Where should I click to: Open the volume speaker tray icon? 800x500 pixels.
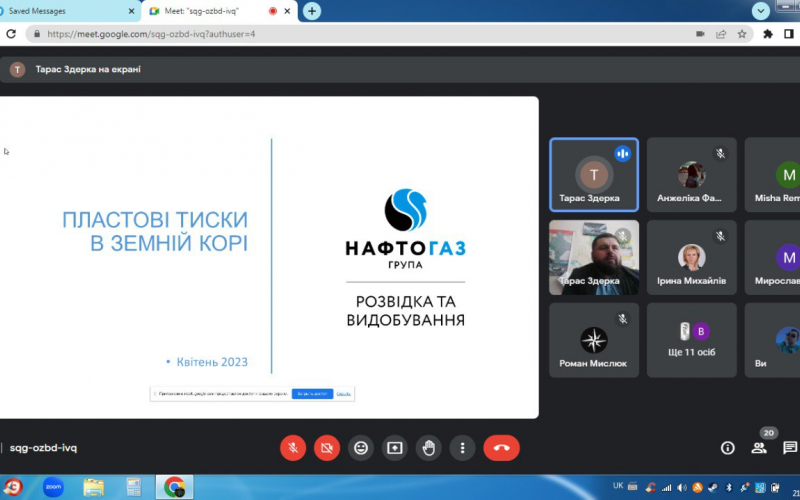click(682, 487)
